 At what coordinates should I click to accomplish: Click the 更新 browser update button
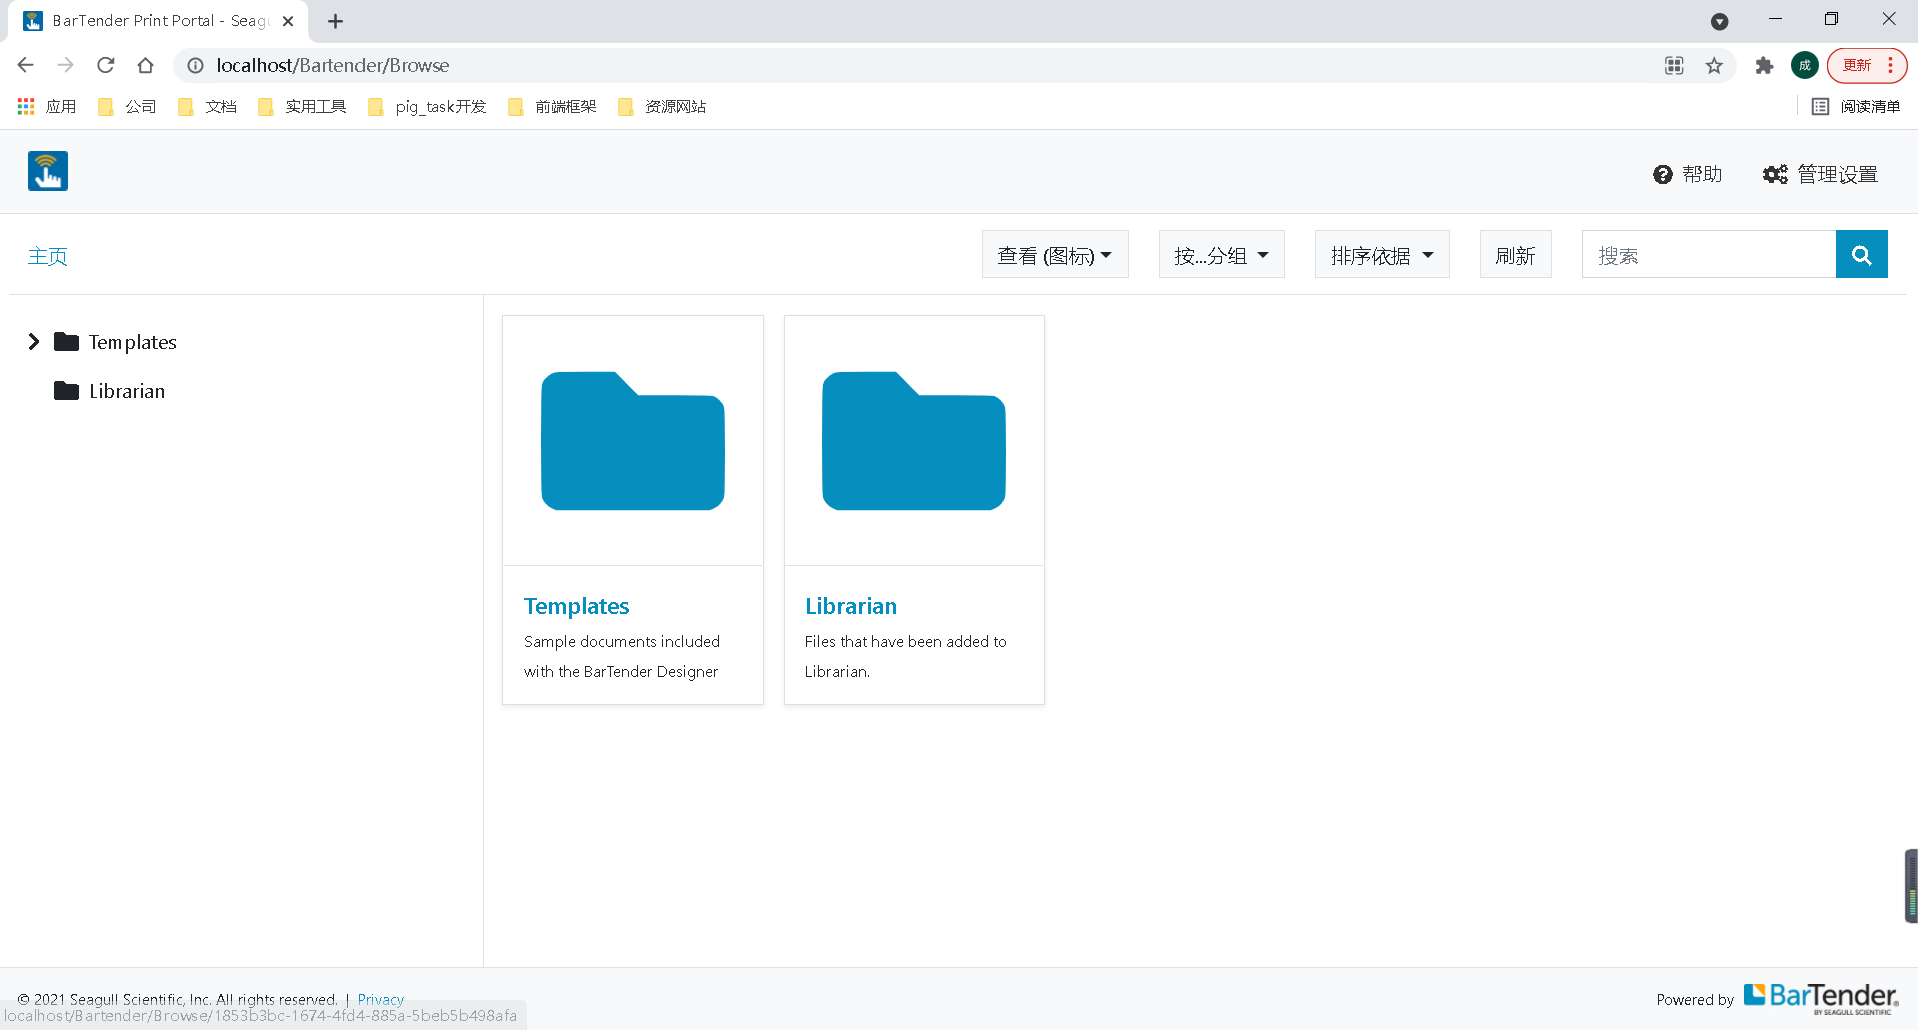click(x=1857, y=66)
